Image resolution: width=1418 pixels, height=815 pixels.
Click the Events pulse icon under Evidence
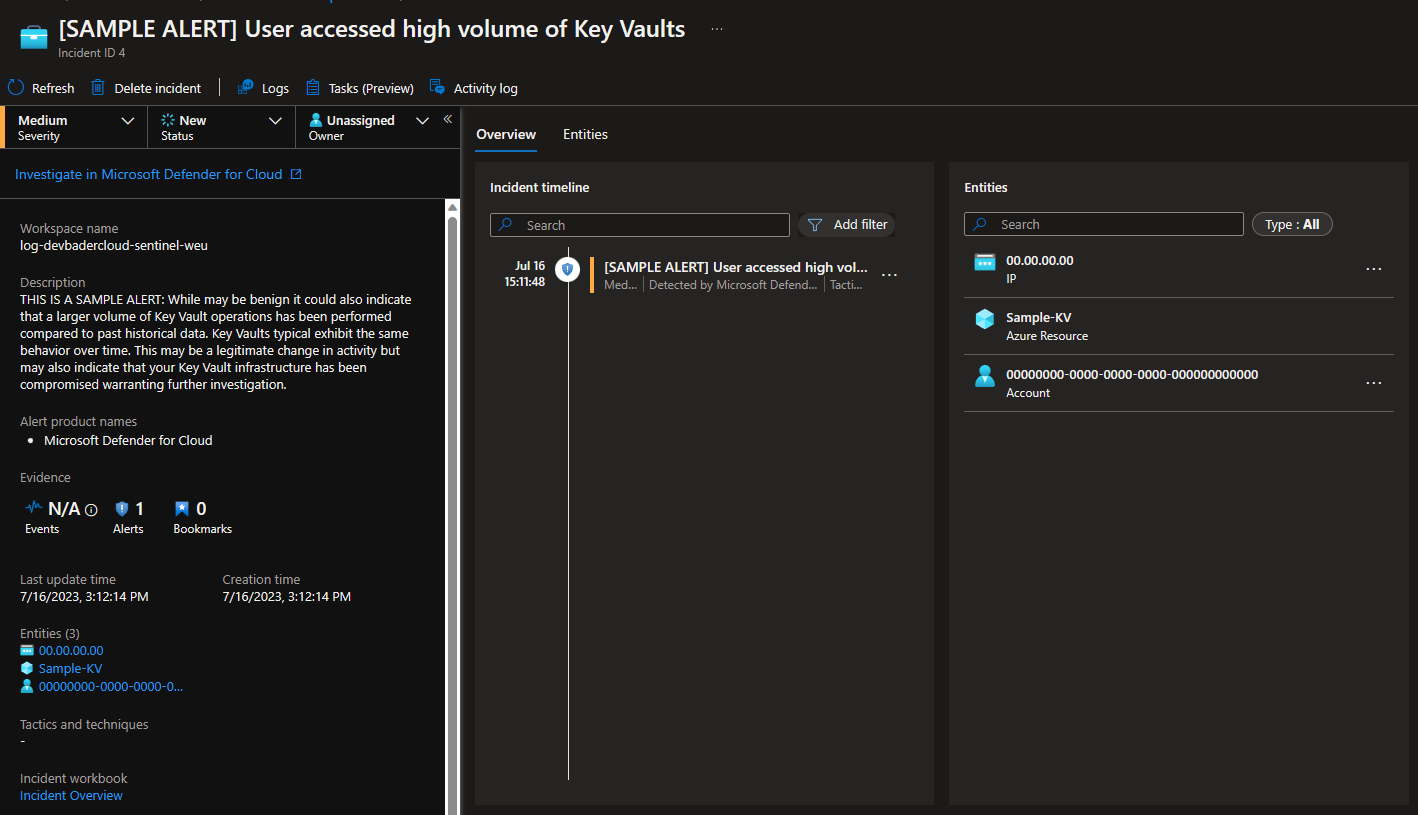coord(34,507)
